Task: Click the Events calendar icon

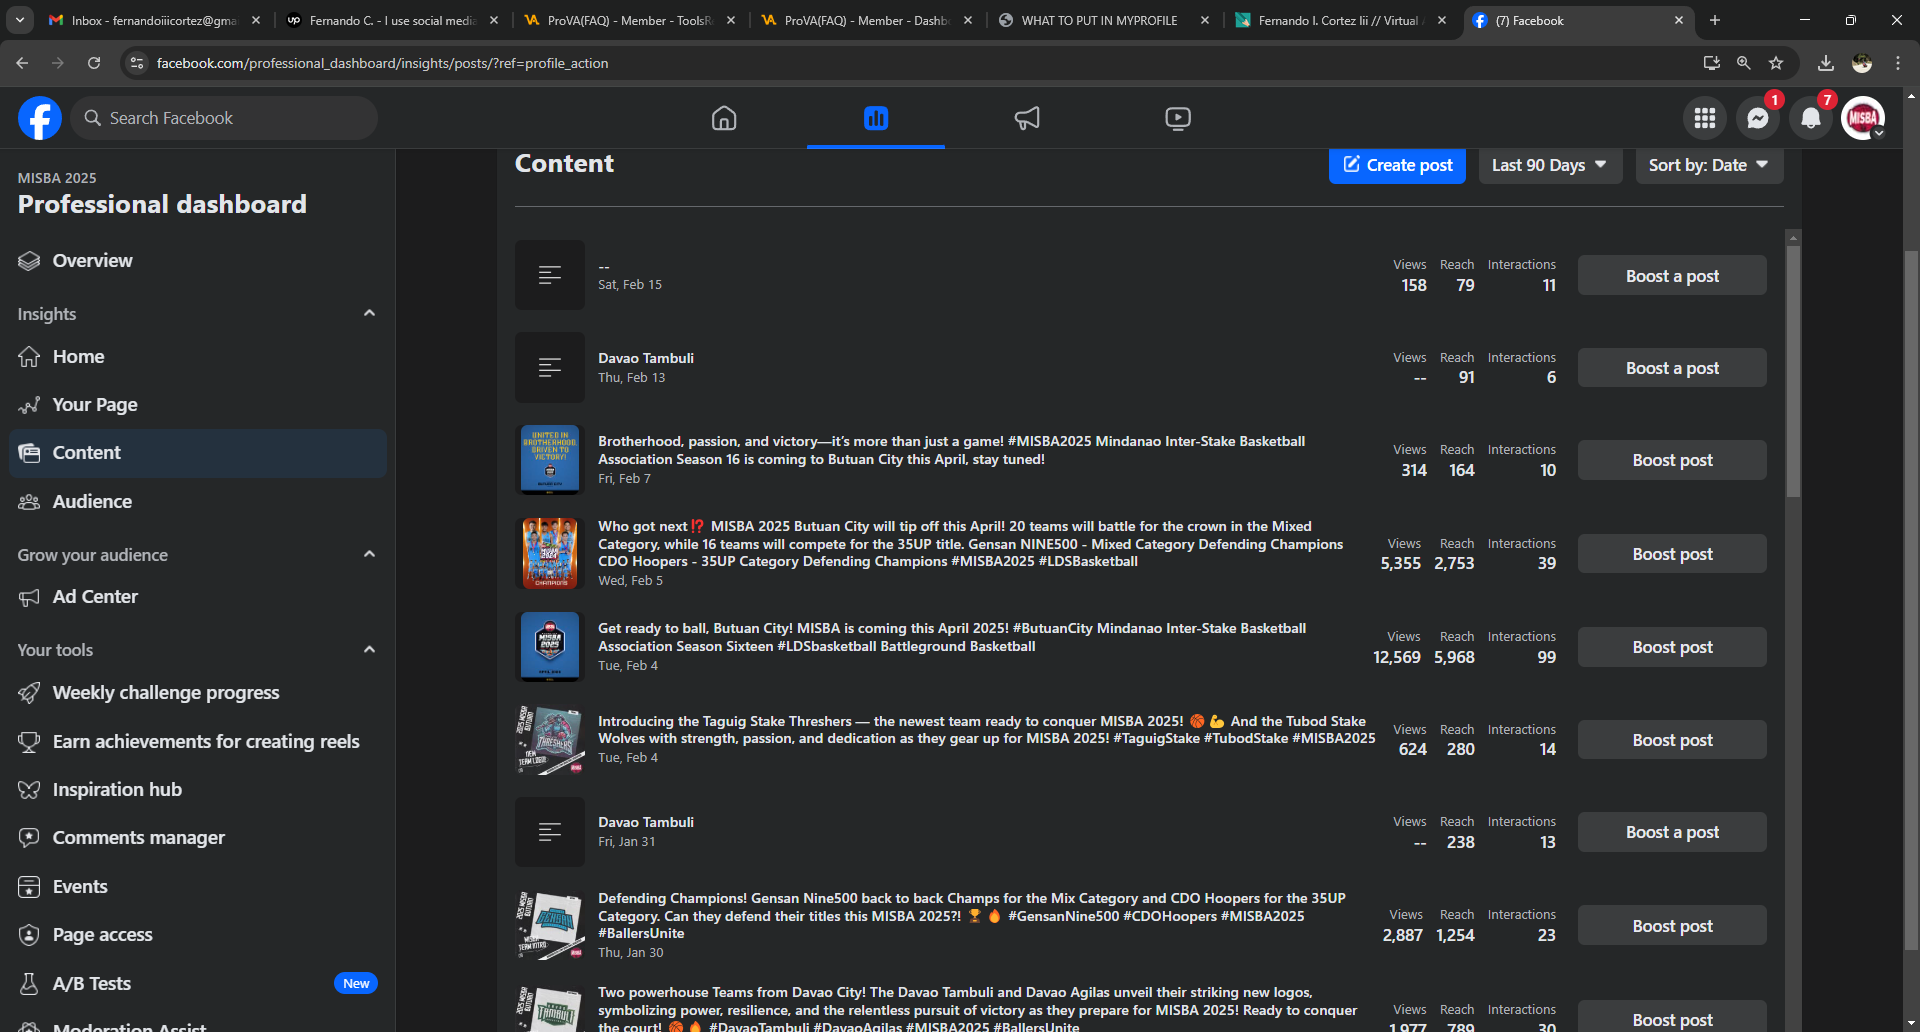Action: [x=29, y=887]
